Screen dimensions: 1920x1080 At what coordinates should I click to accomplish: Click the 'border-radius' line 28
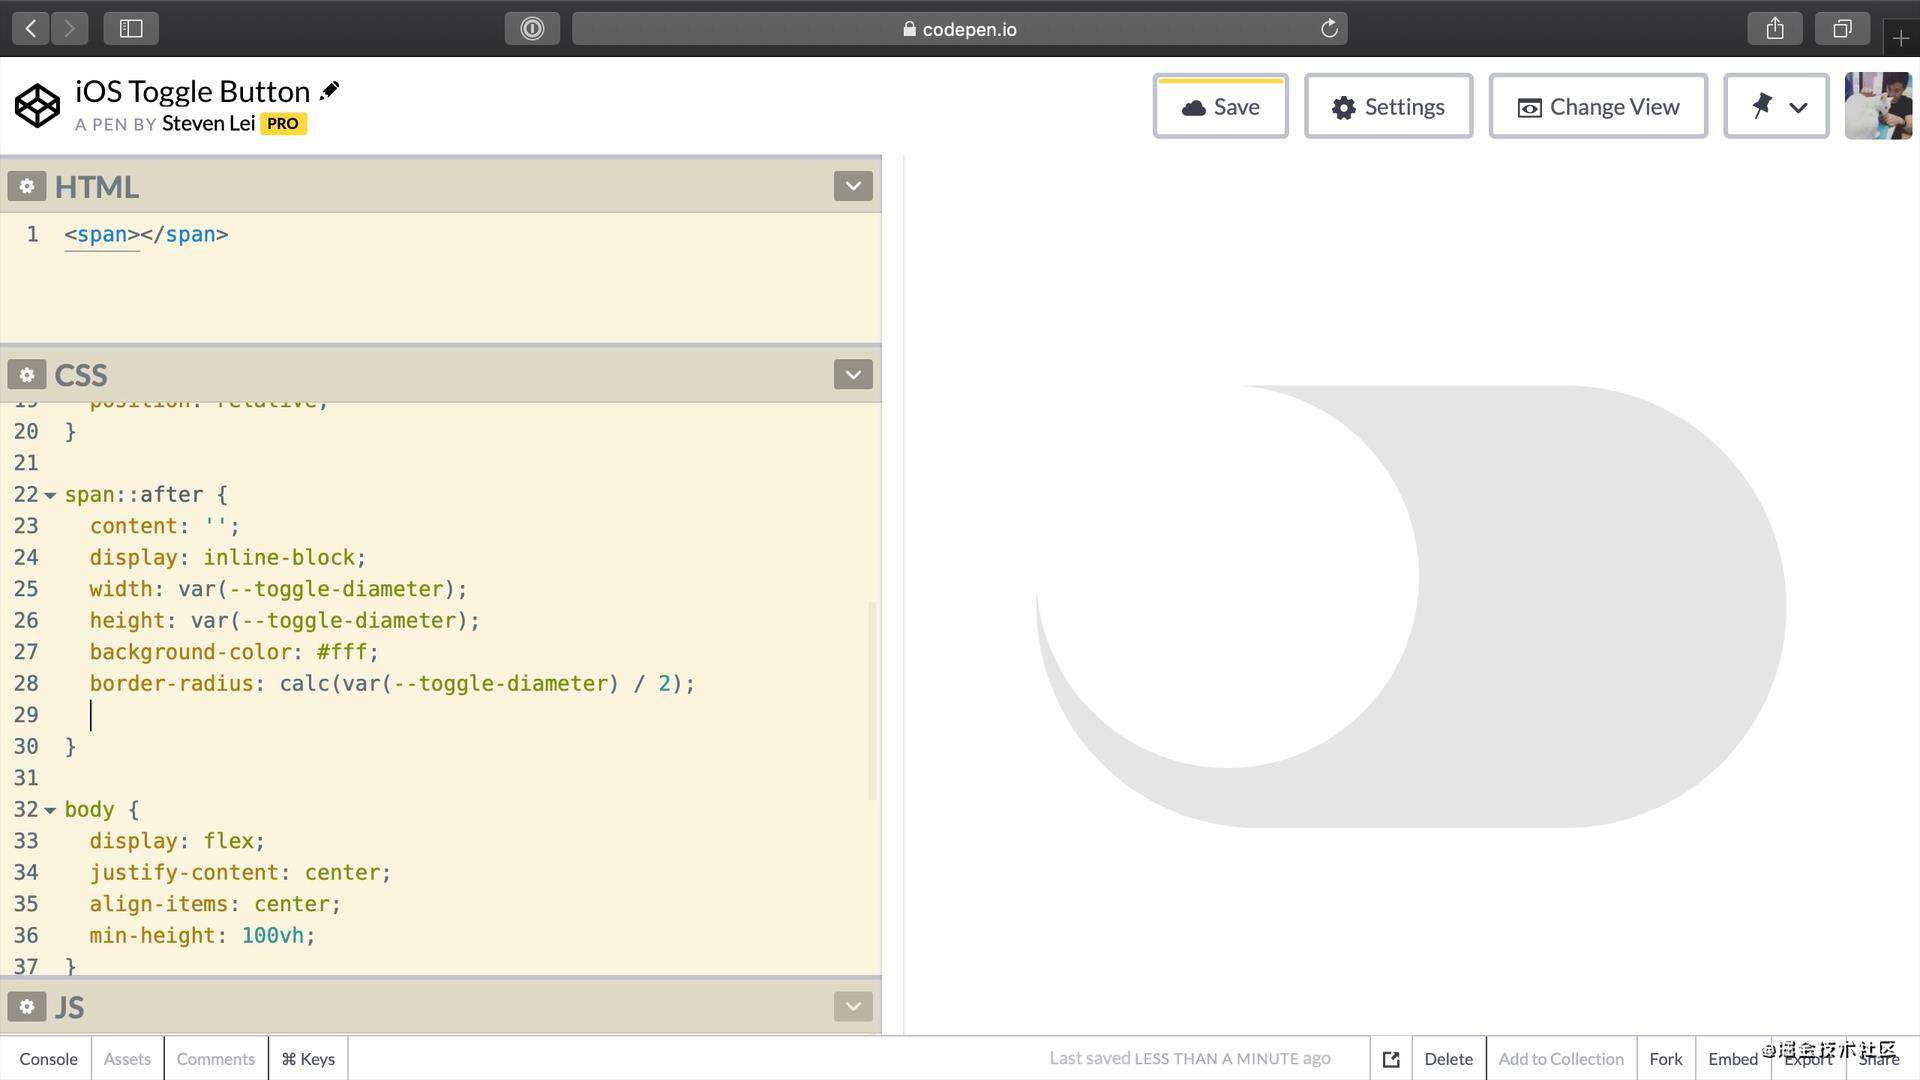pyautogui.click(x=392, y=684)
